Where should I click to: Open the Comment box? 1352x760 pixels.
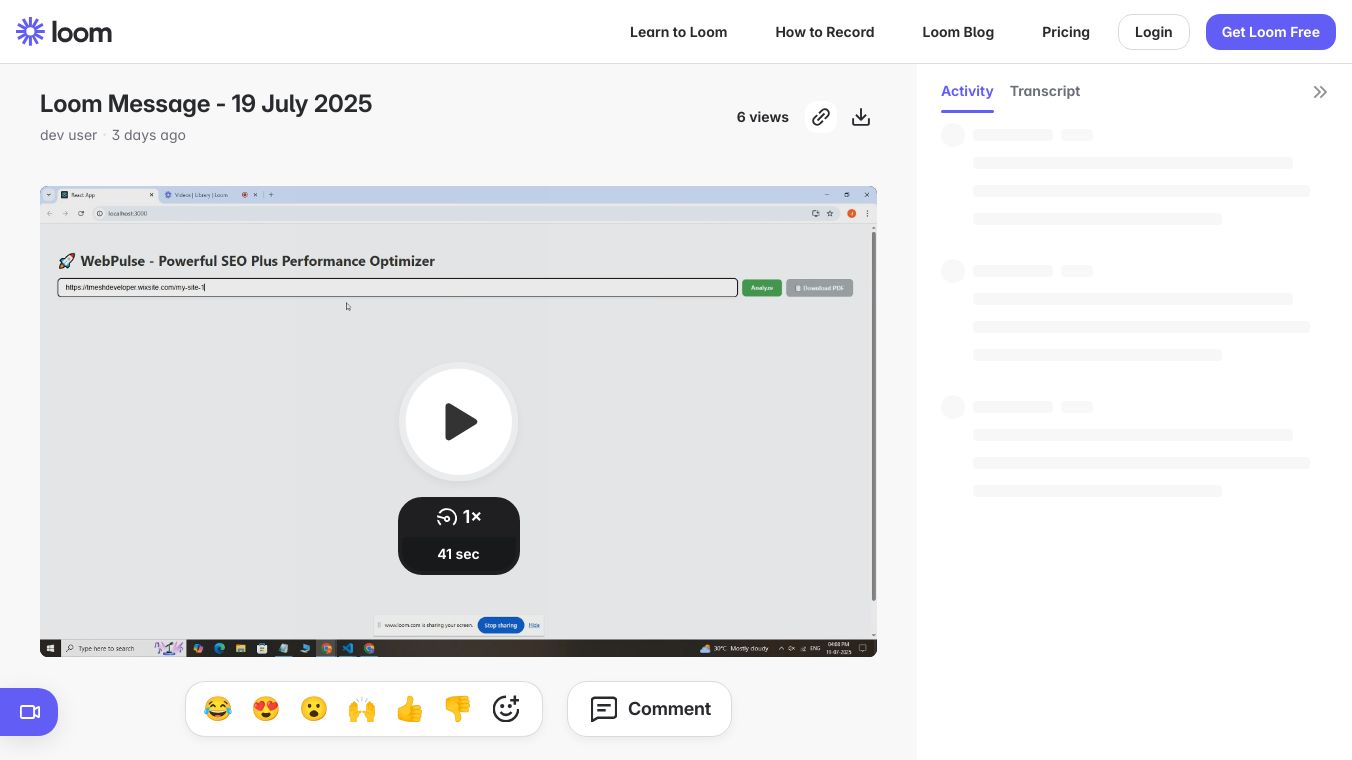(649, 709)
